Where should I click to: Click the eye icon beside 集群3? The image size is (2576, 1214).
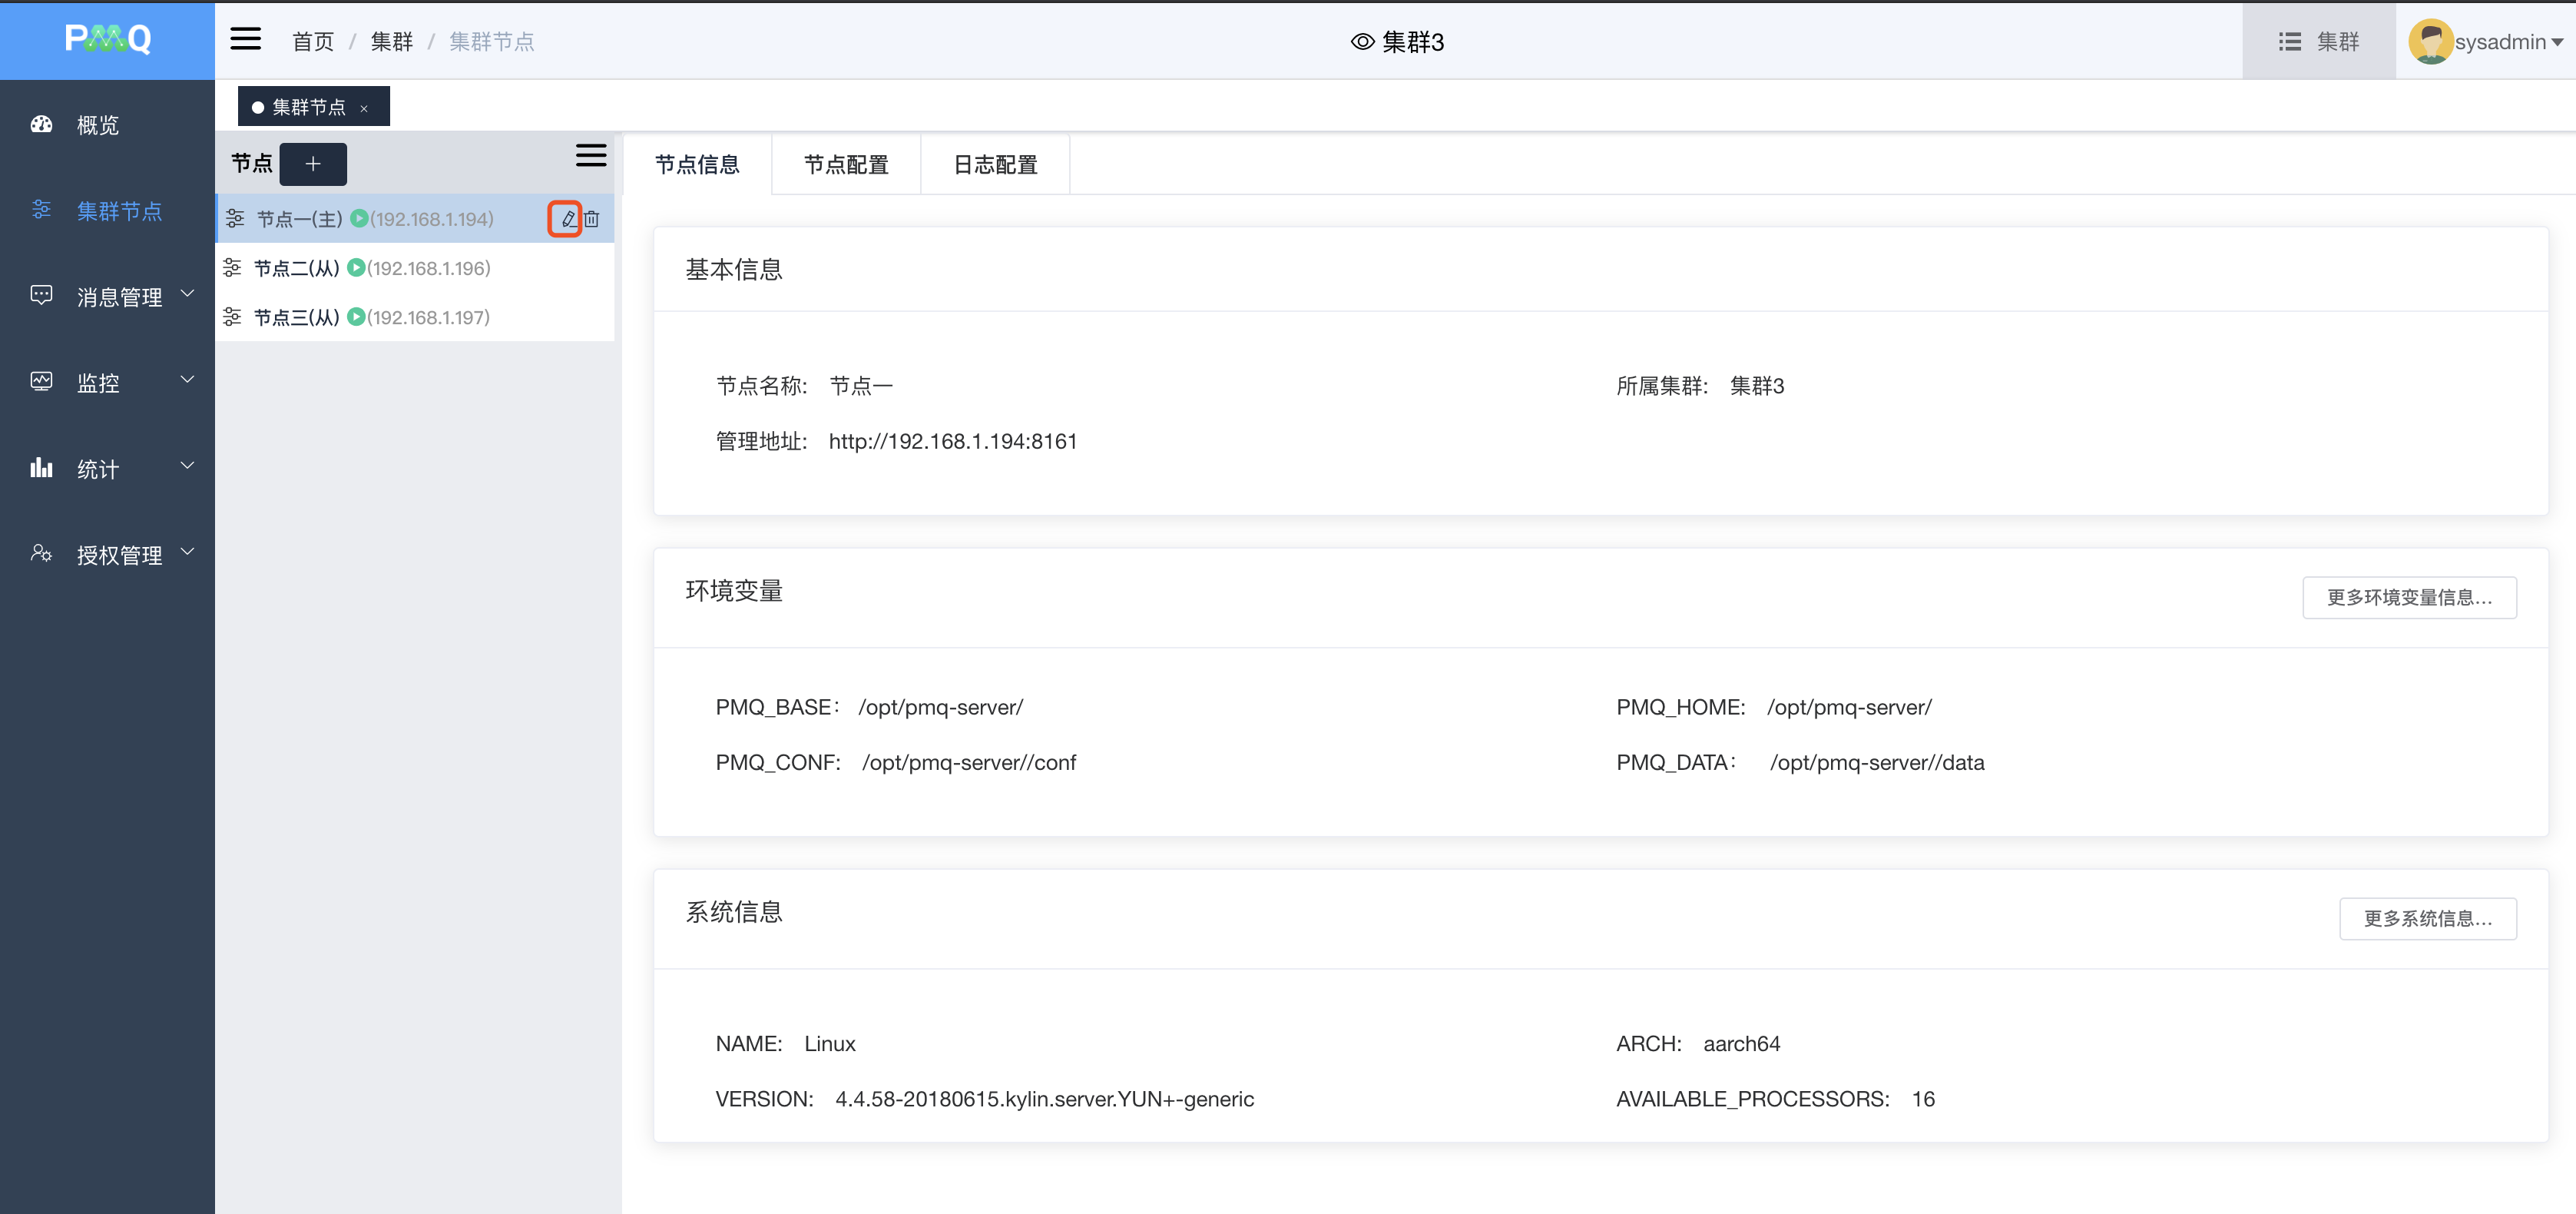point(1362,42)
